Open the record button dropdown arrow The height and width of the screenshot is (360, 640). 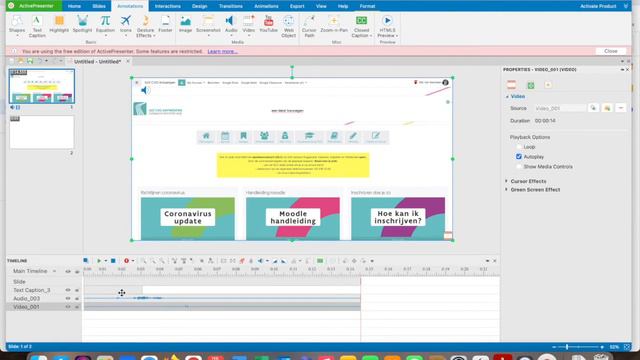point(133,261)
